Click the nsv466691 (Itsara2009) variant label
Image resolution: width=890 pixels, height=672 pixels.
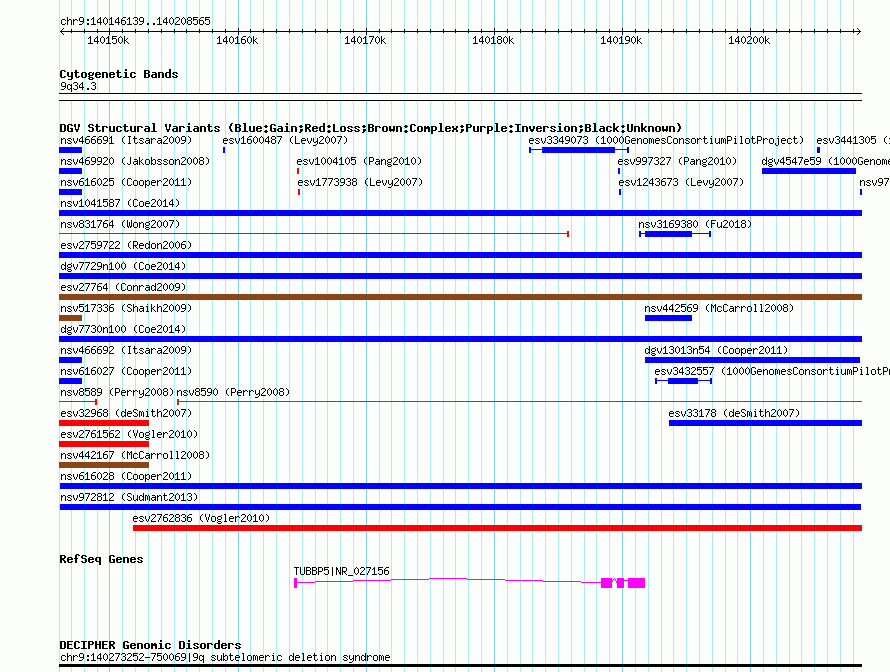(126, 140)
